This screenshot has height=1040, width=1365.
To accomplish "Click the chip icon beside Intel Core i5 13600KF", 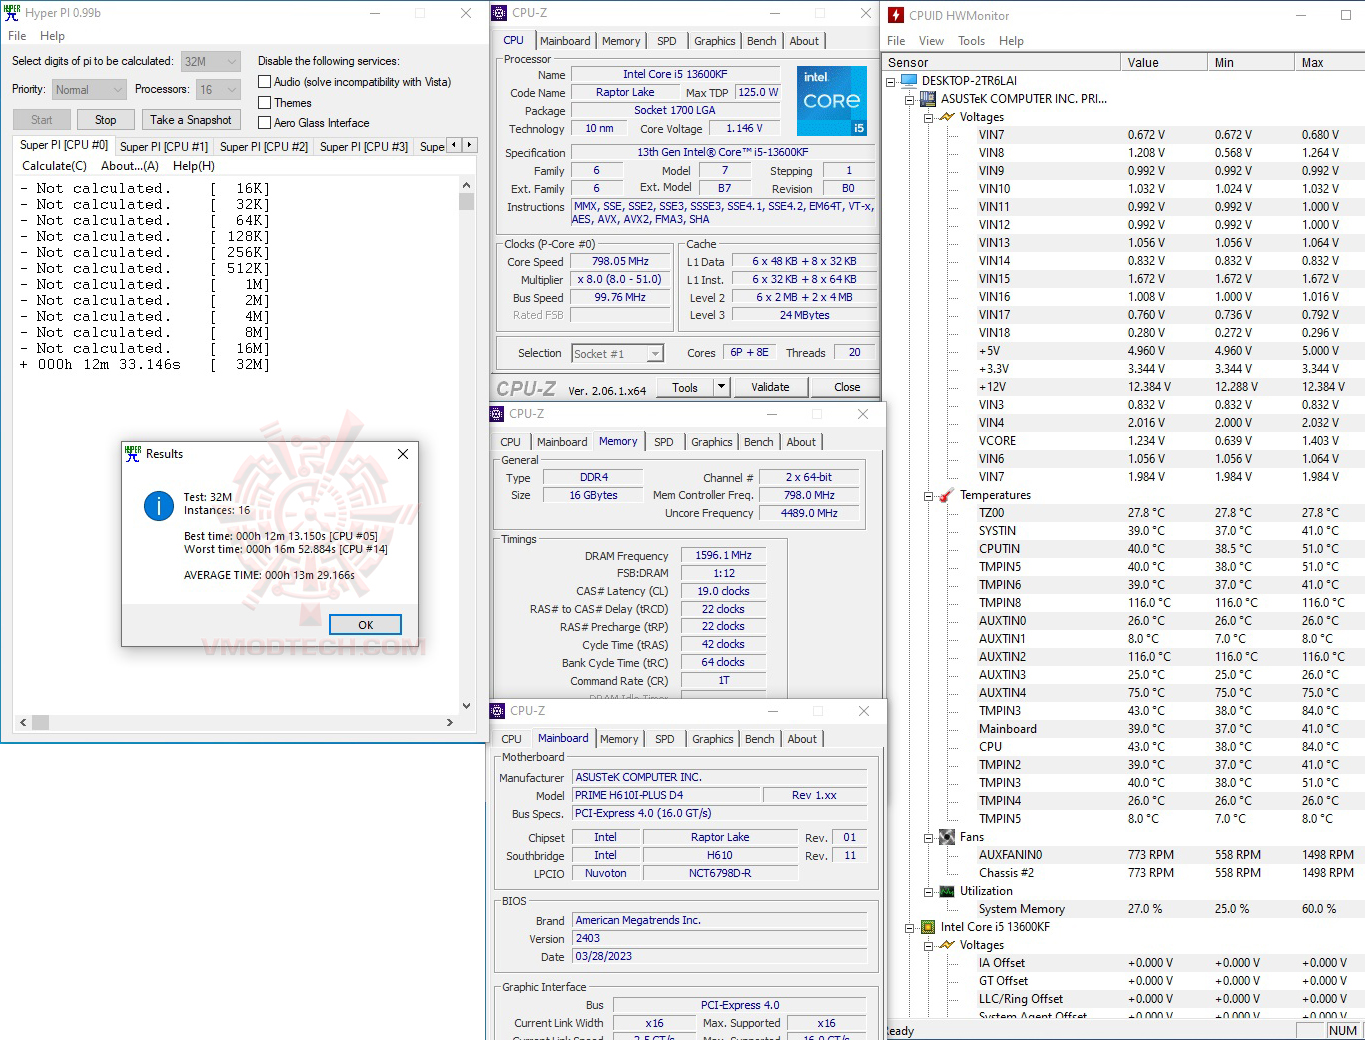I will click(x=927, y=927).
